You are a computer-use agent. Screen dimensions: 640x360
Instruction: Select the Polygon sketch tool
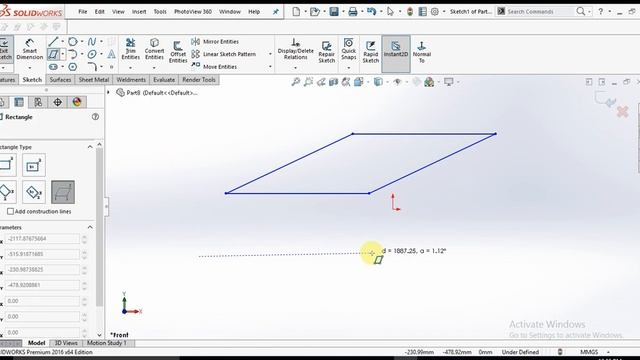[x=73, y=67]
